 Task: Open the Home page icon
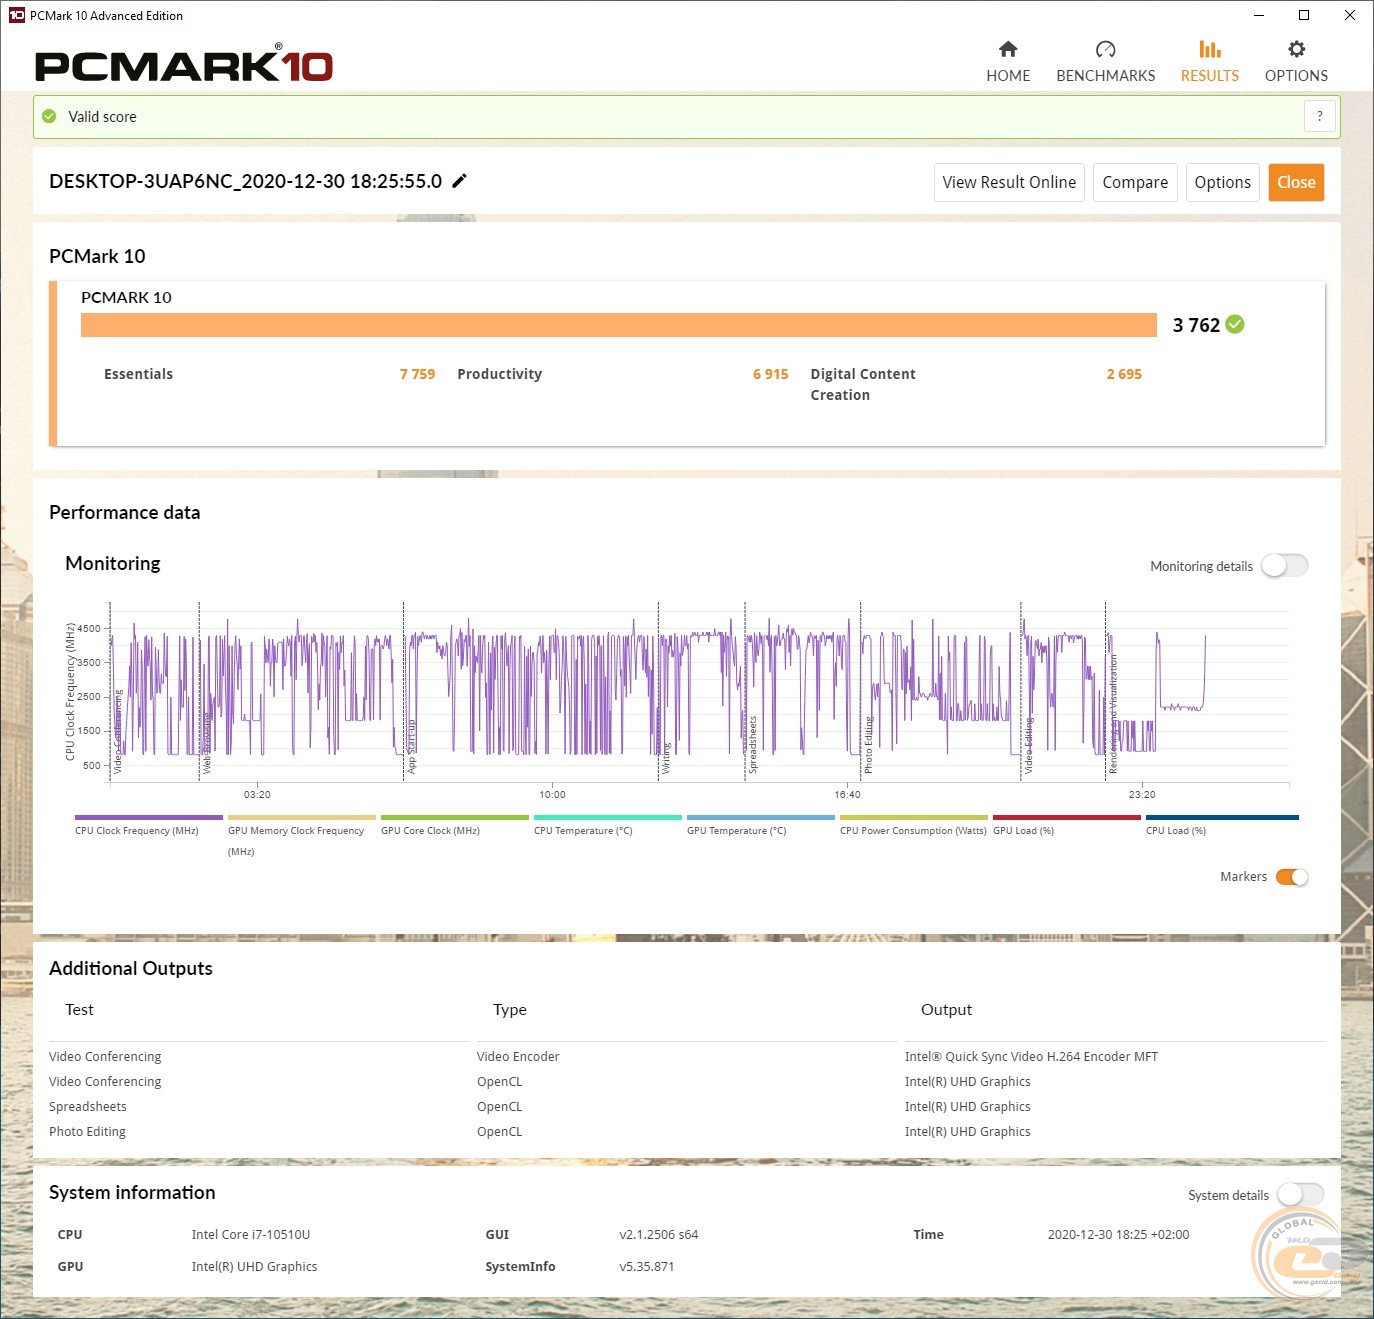(1008, 50)
